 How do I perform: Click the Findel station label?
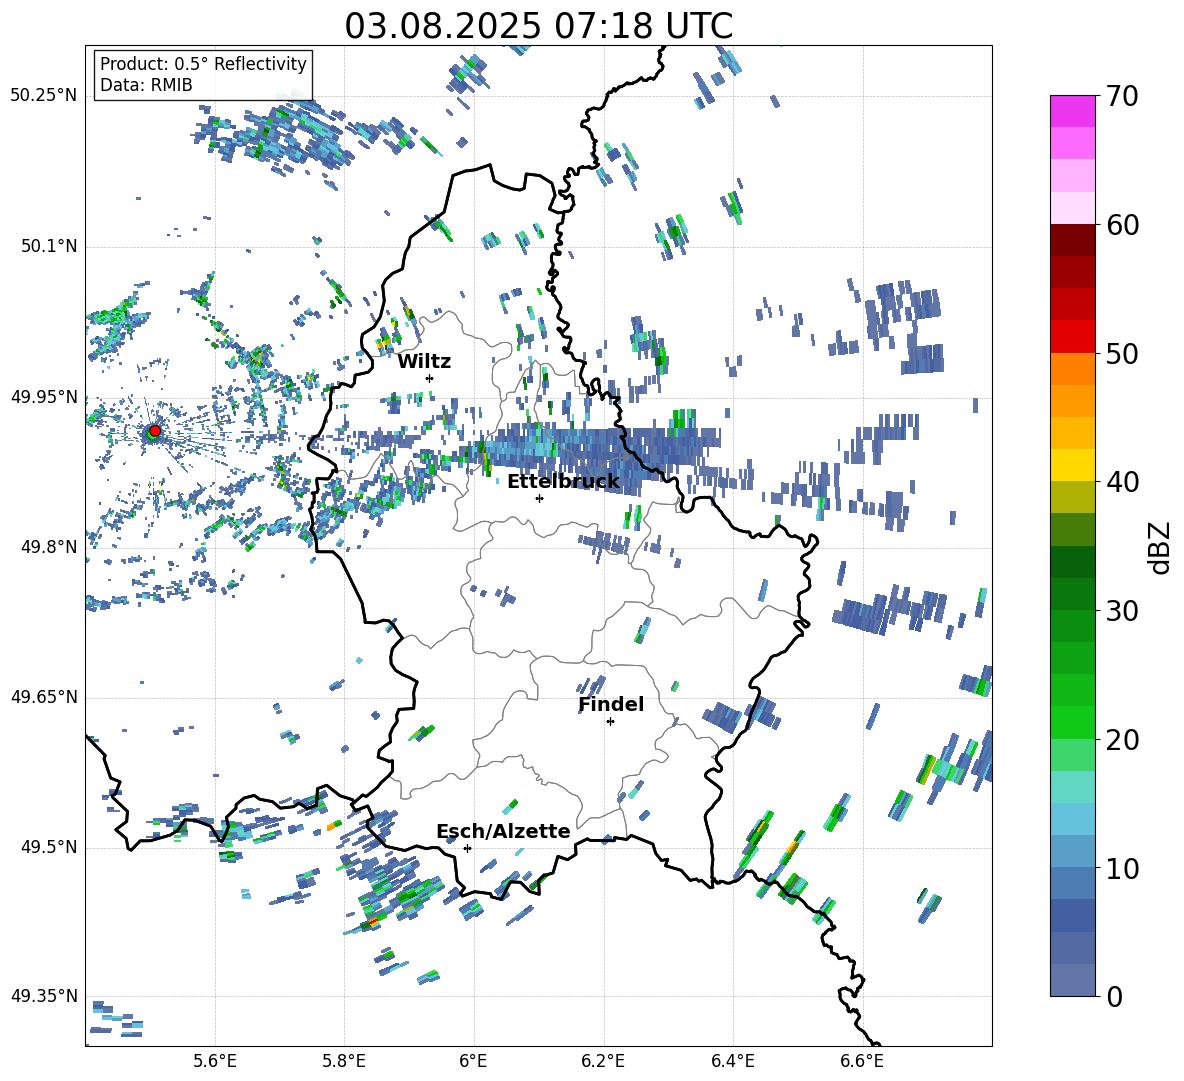click(x=611, y=704)
